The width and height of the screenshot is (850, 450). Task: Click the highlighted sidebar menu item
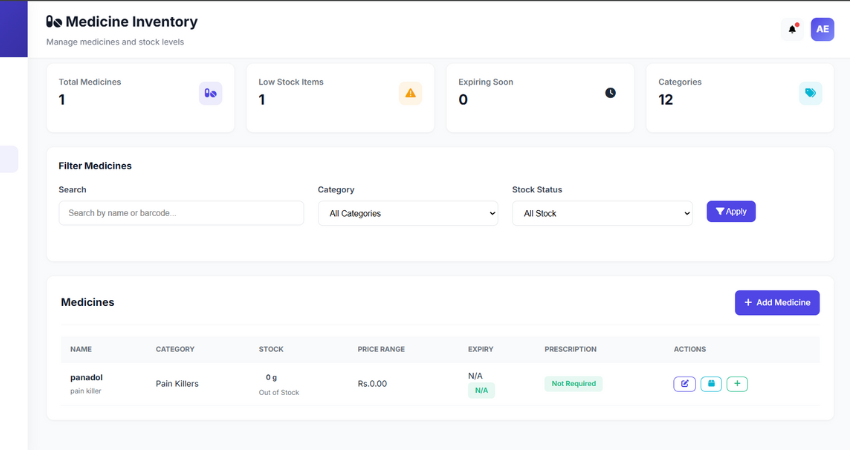tap(9, 159)
